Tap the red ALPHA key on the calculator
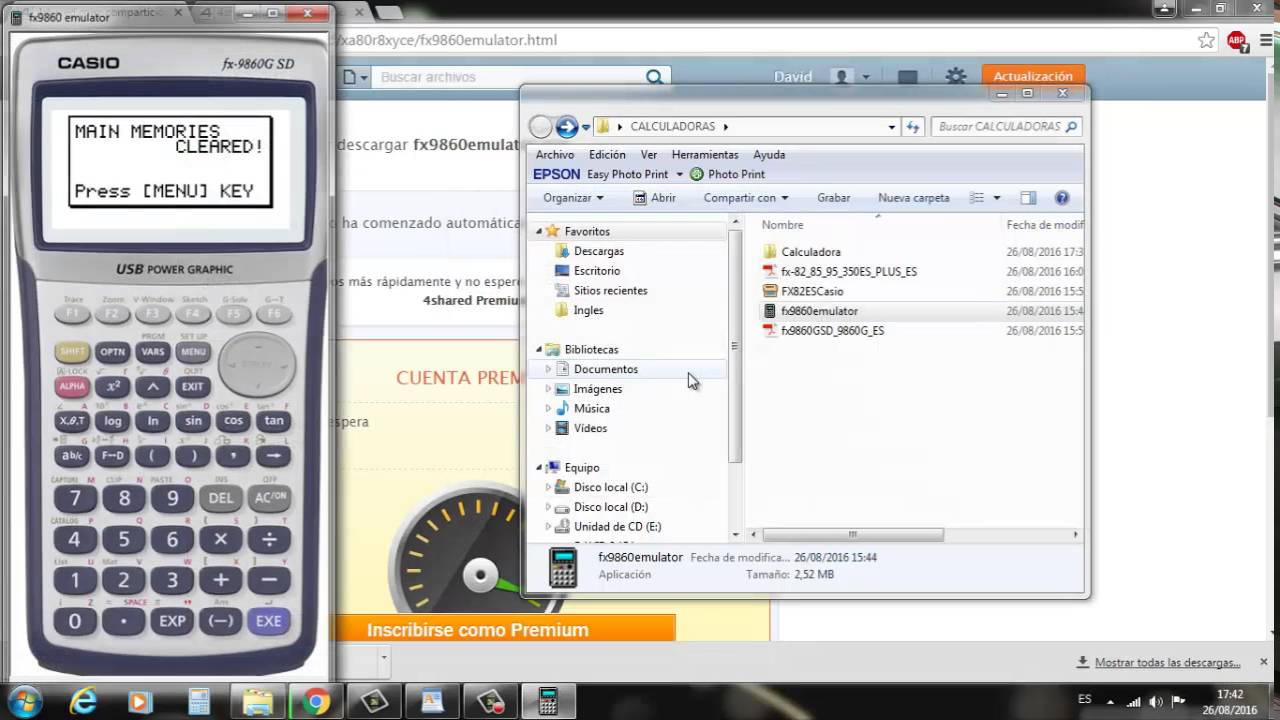This screenshot has height=720, width=1280. pos(72,386)
